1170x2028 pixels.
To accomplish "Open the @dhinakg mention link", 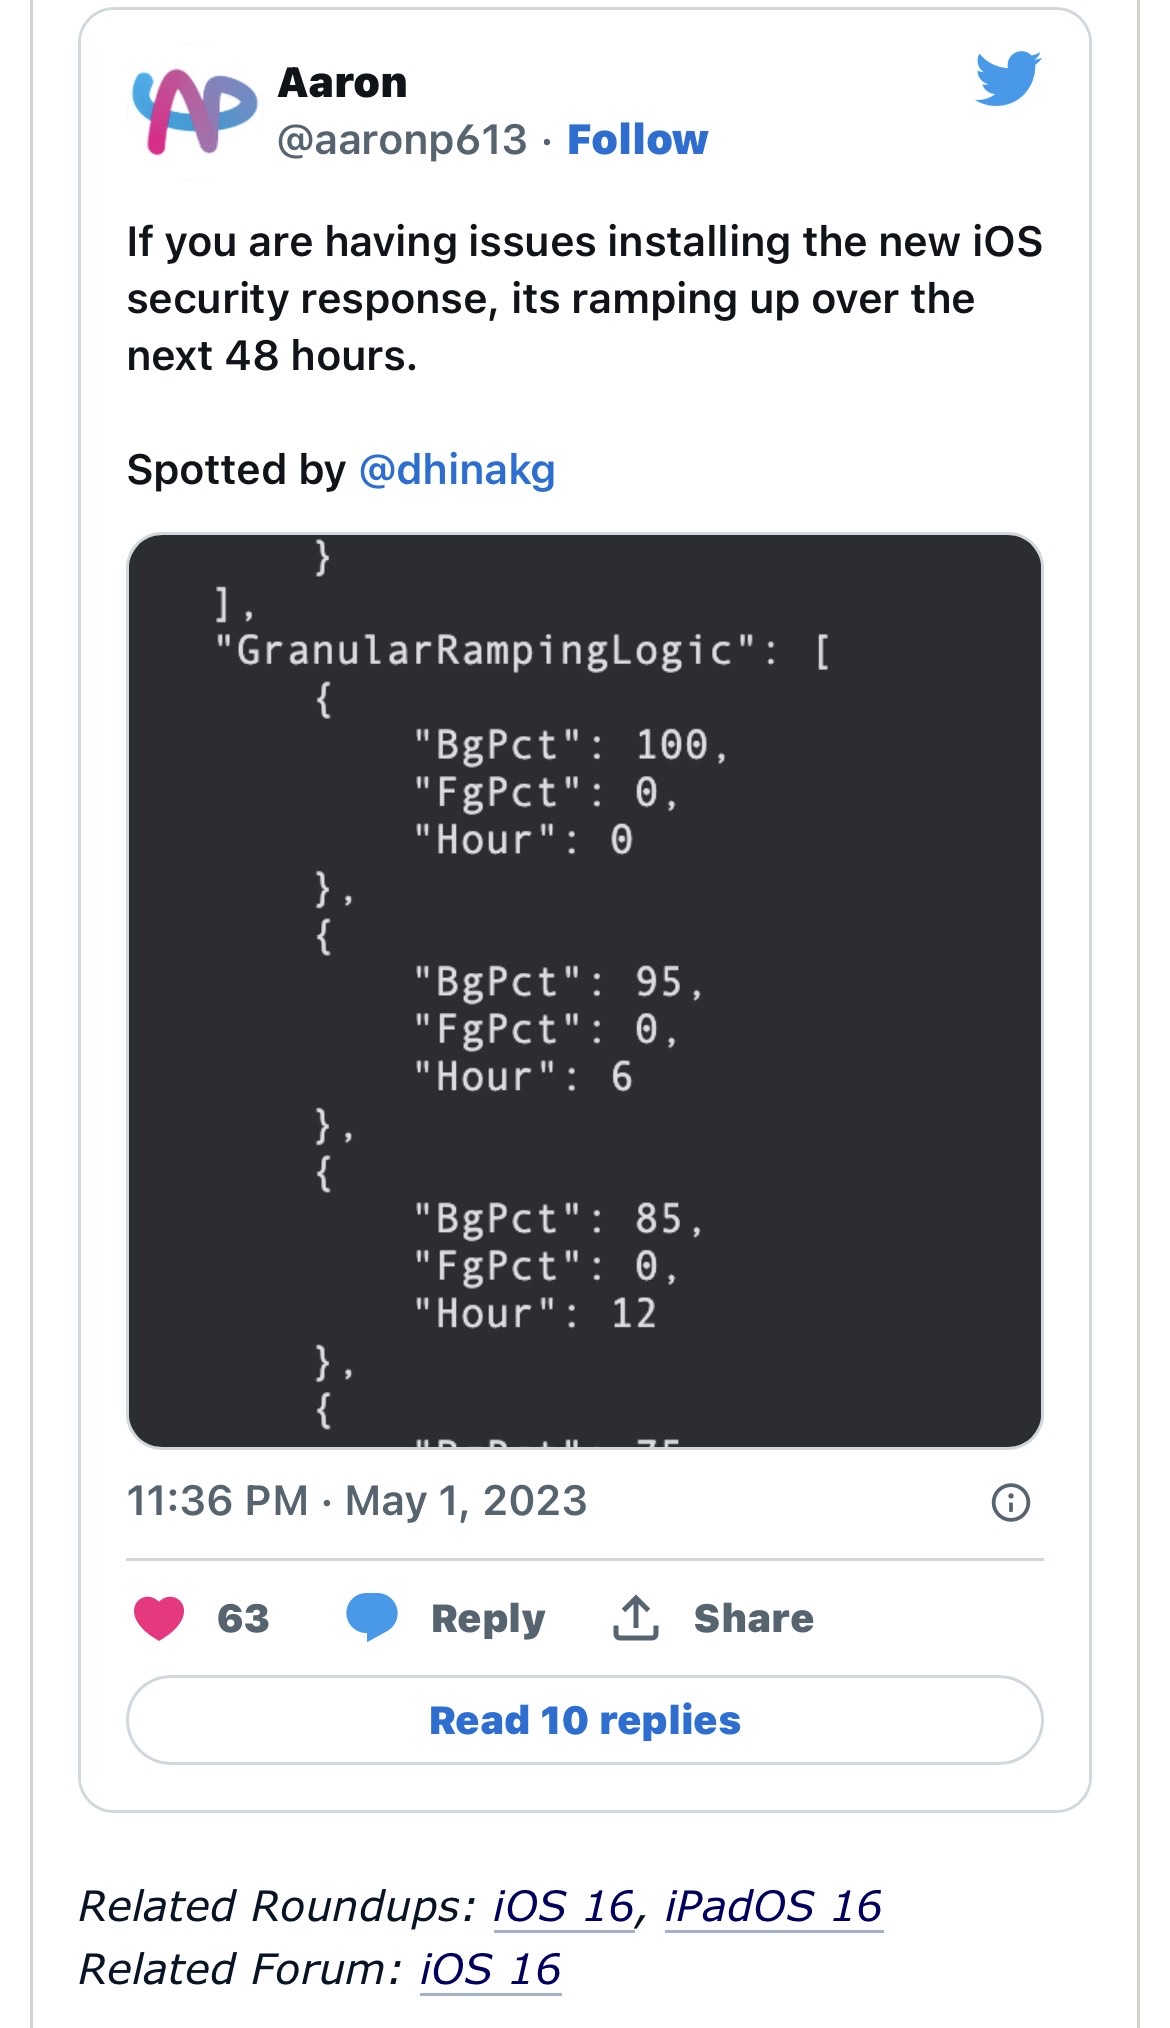I will tap(457, 469).
